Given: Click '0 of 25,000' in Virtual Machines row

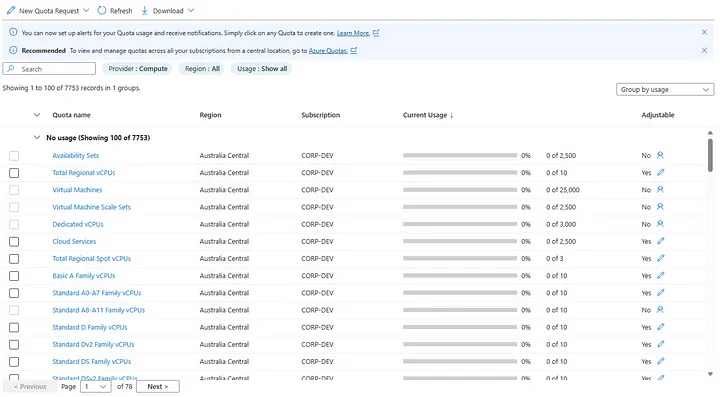Looking at the screenshot, I should [562, 190].
